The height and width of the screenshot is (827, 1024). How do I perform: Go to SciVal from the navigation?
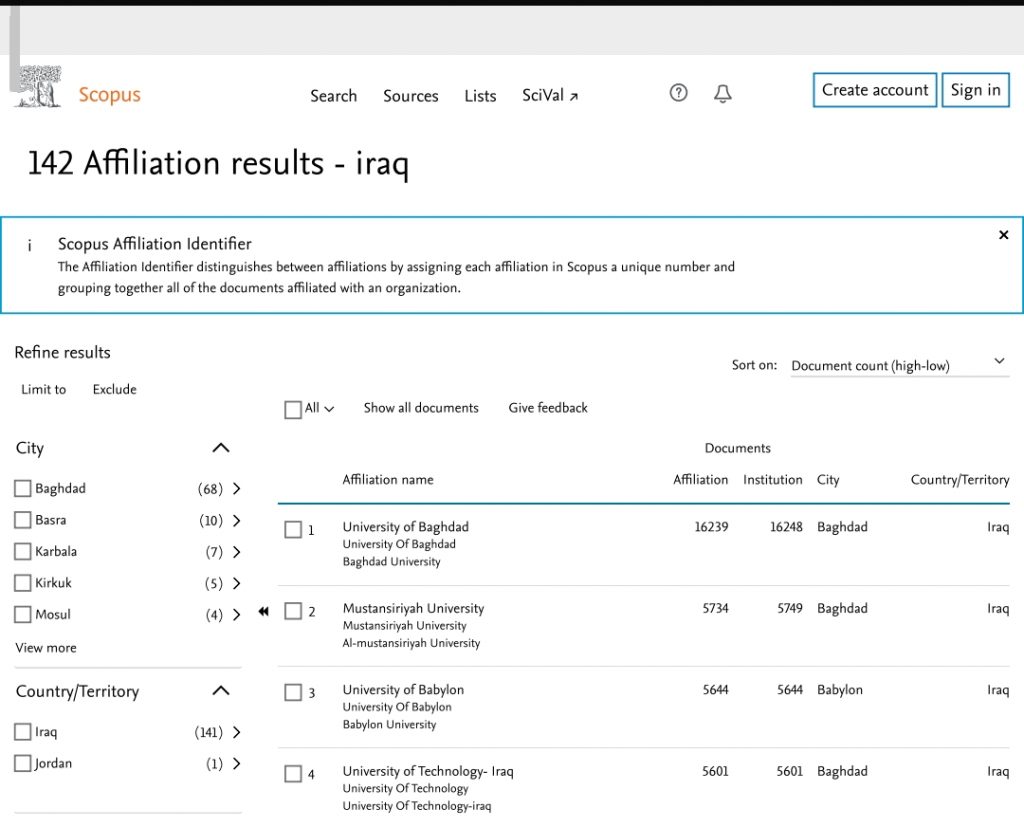pyautogui.click(x=549, y=96)
